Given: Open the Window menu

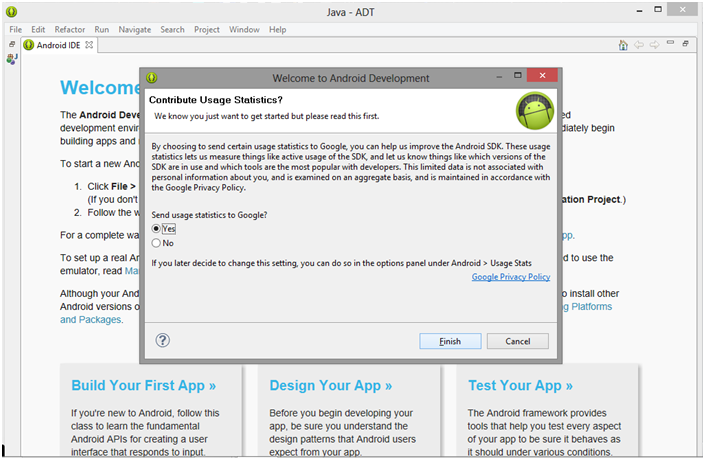Looking at the screenshot, I should pos(244,30).
